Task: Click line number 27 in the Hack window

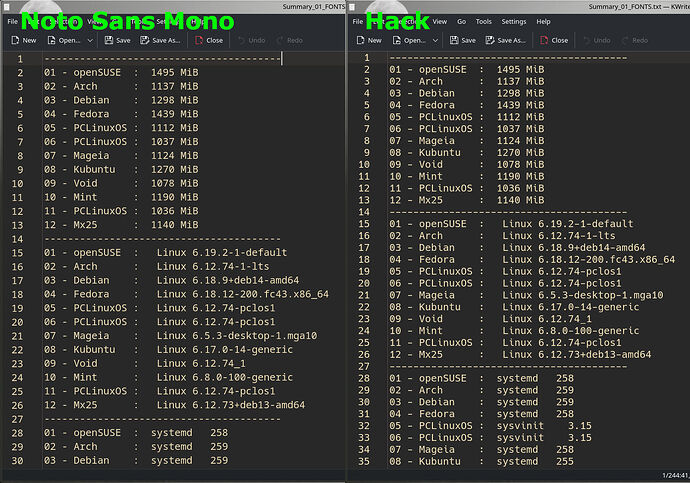Action: 364,366
